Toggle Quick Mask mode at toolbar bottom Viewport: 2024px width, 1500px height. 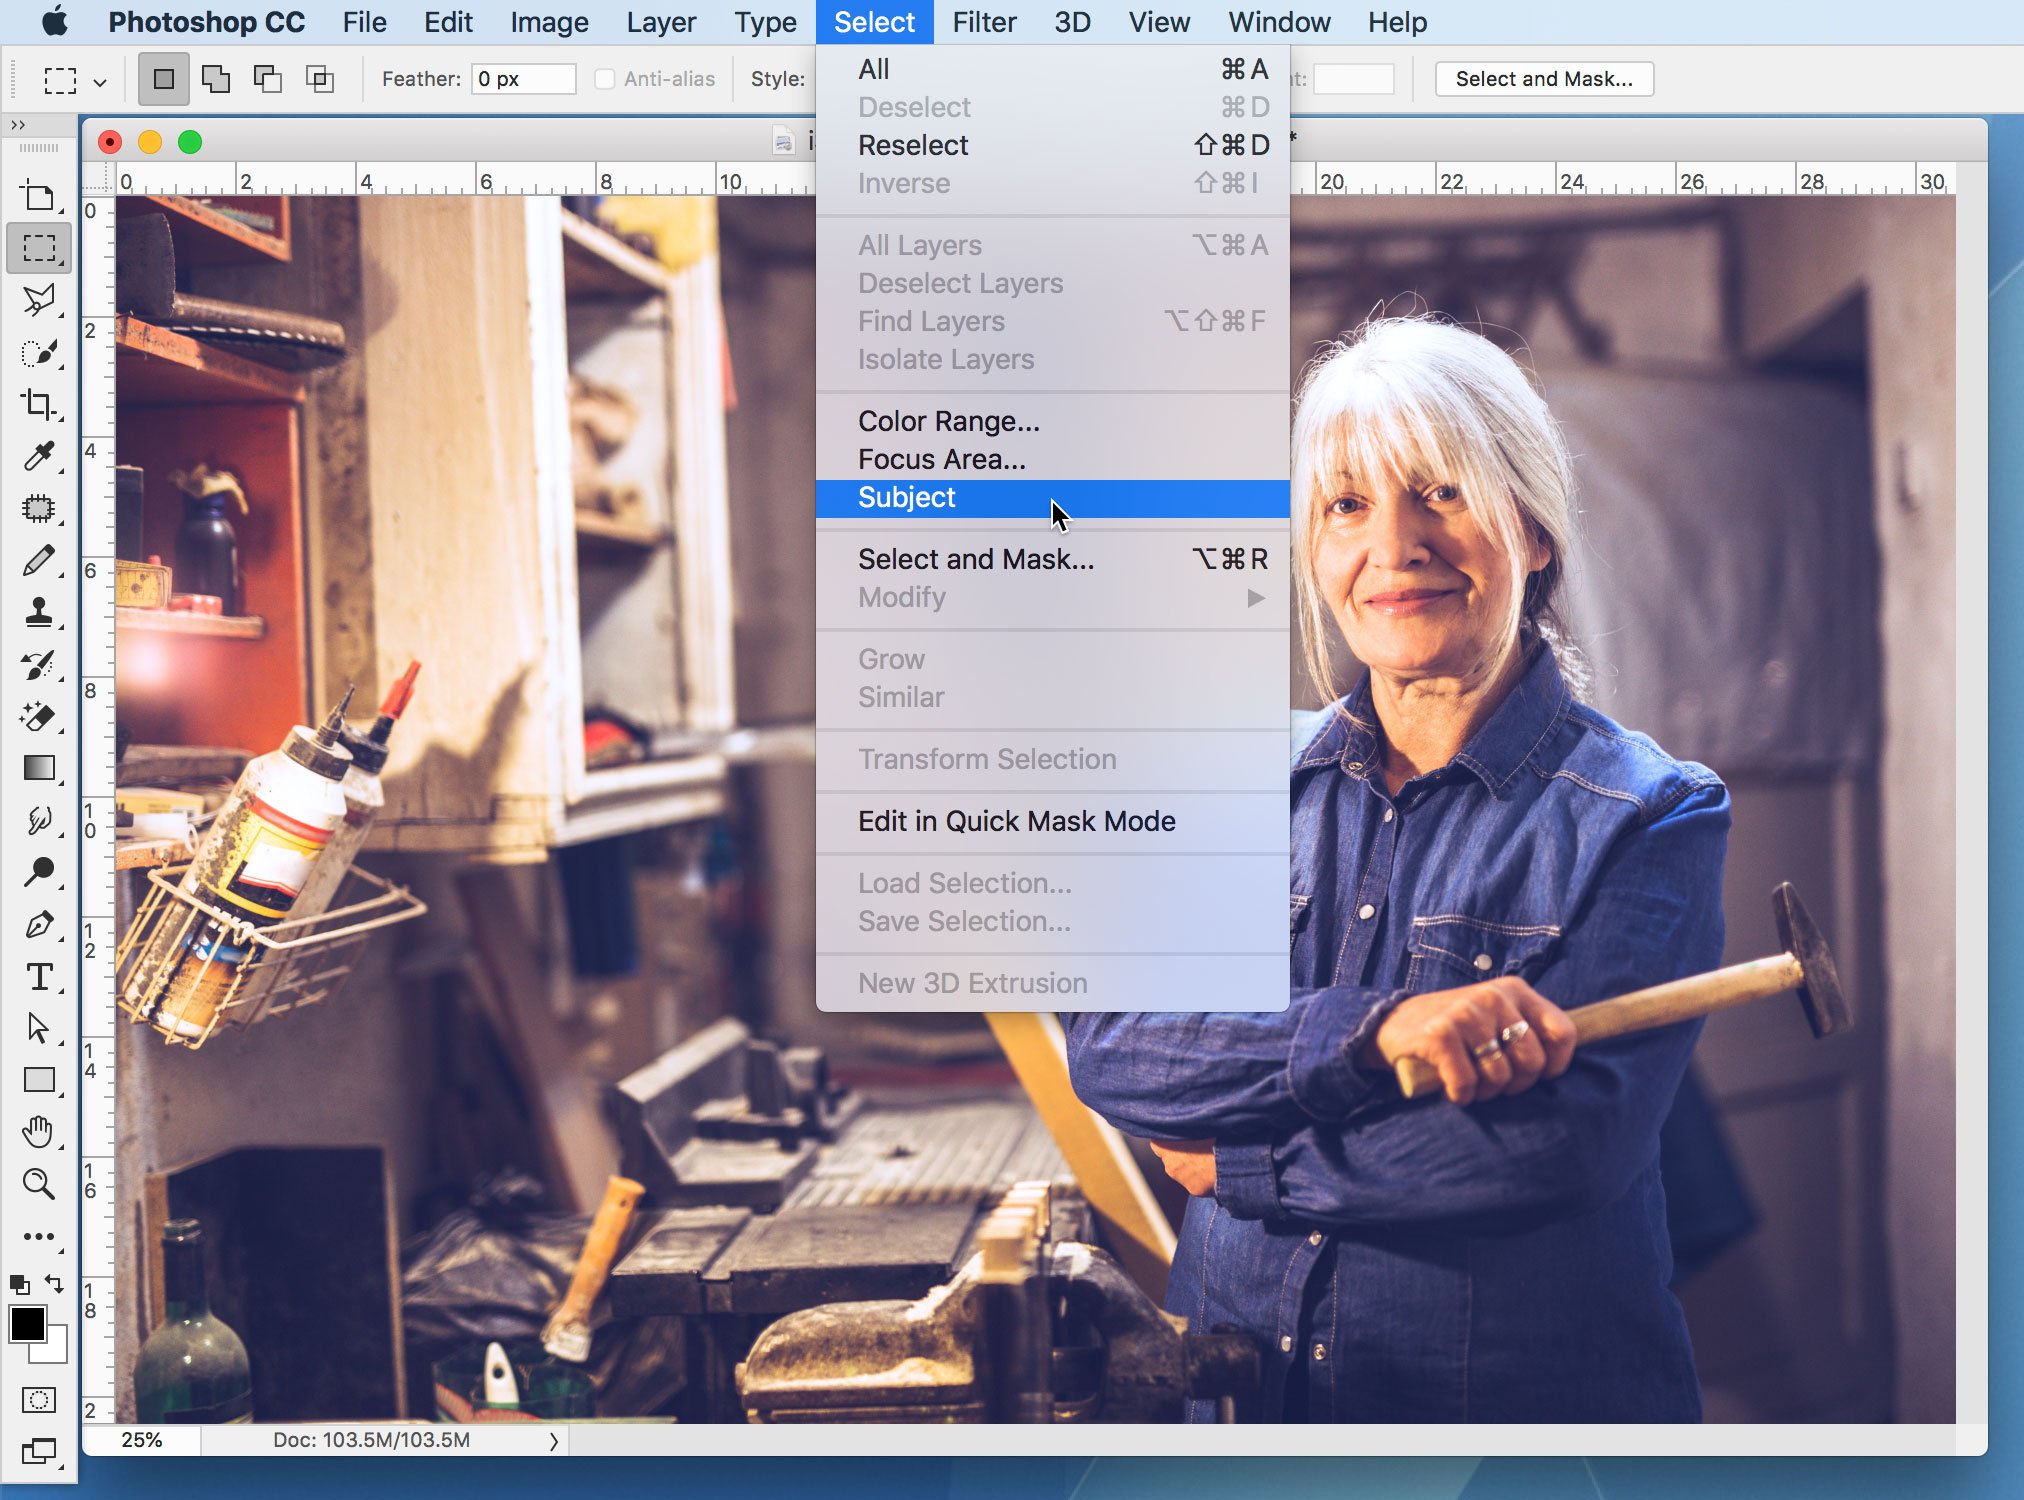(38, 1400)
